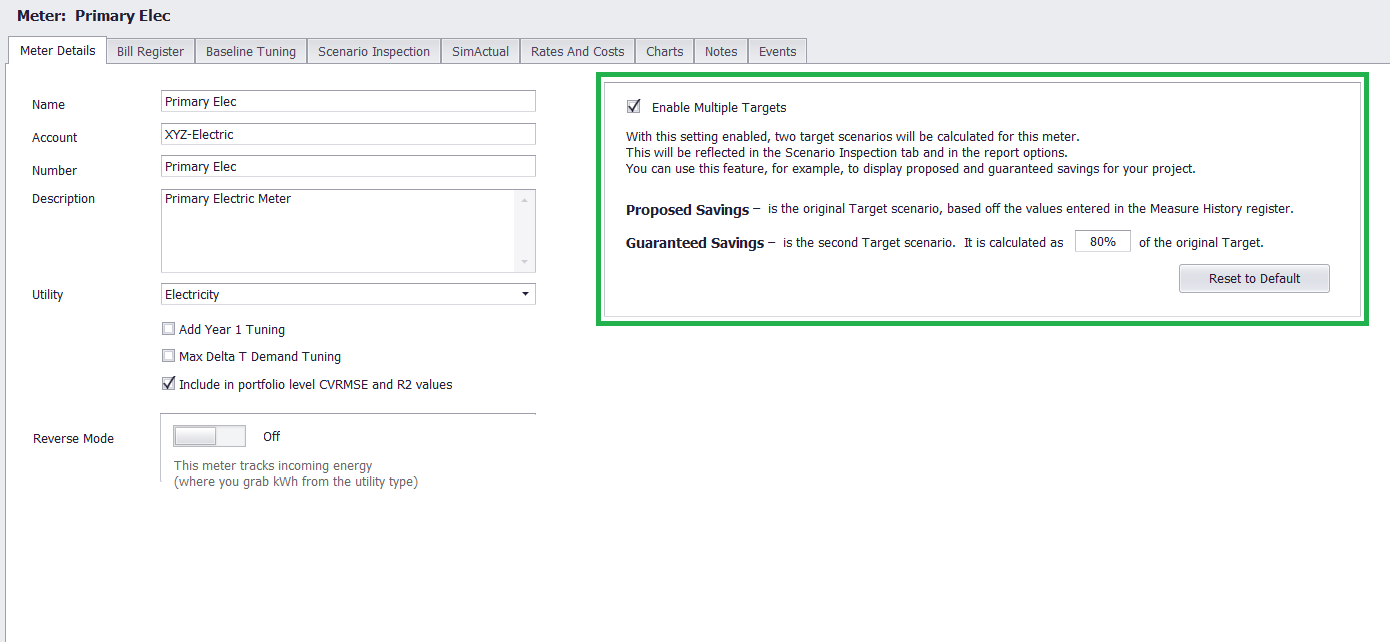
Task: Switch to the Bill Register tab
Action: pos(150,52)
